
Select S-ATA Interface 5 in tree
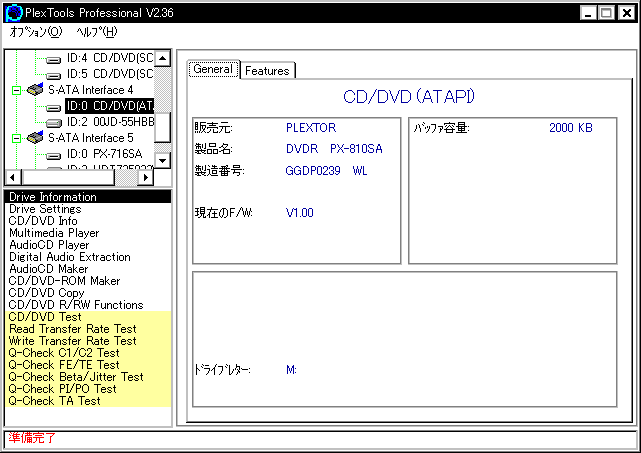pyautogui.click(x=91, y=138)
